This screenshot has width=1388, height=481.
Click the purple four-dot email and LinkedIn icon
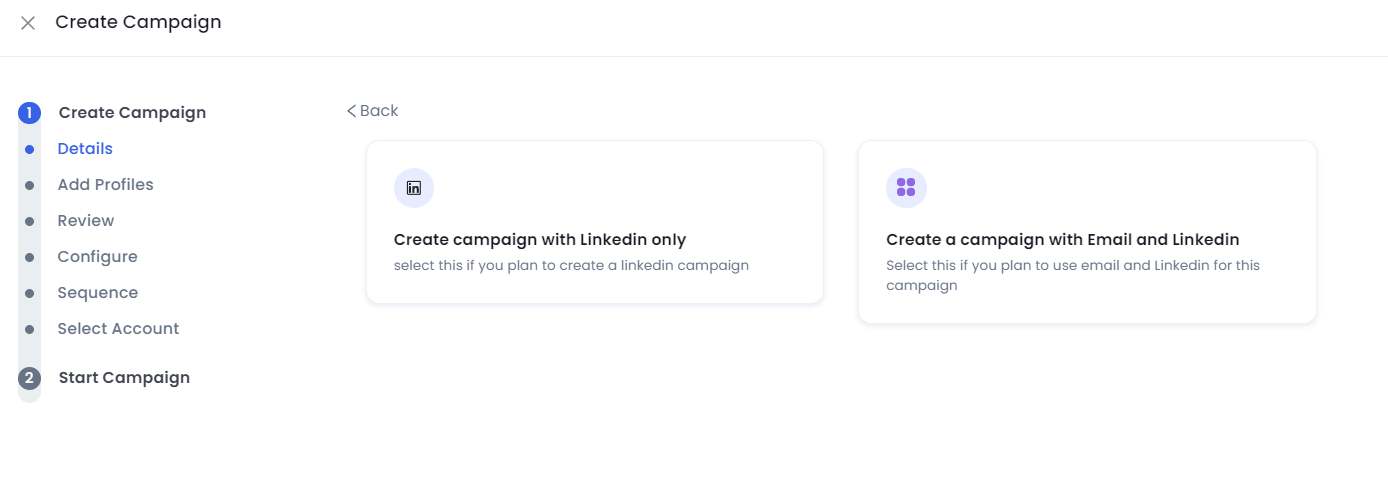906,187
